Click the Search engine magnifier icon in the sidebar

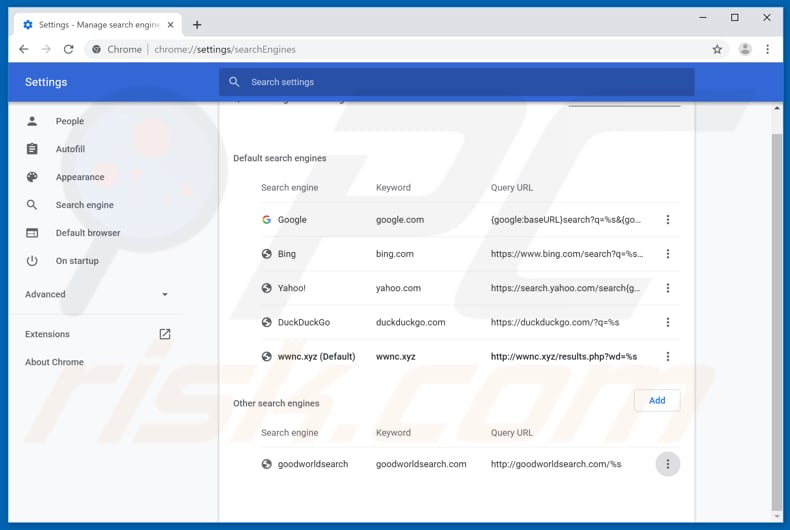[32, 205]
